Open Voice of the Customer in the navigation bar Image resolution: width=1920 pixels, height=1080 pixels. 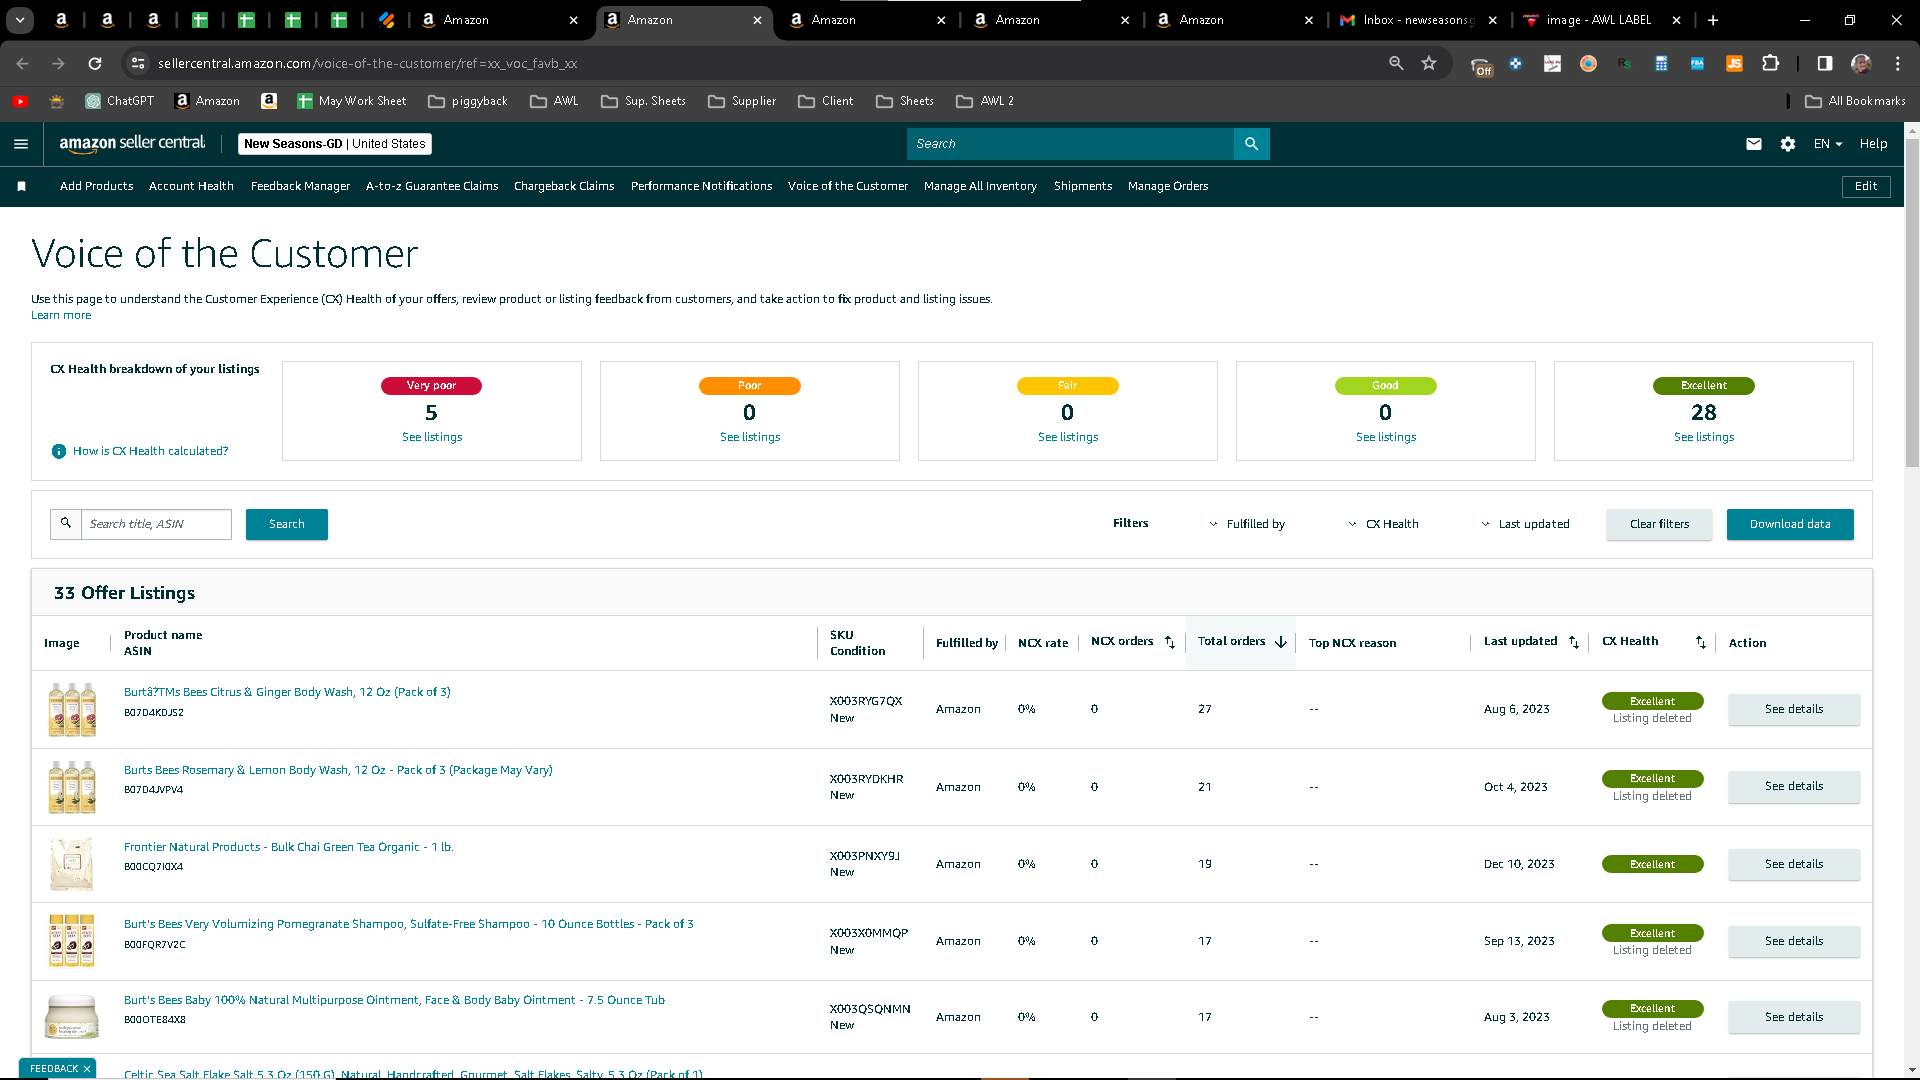coord(848,186)
